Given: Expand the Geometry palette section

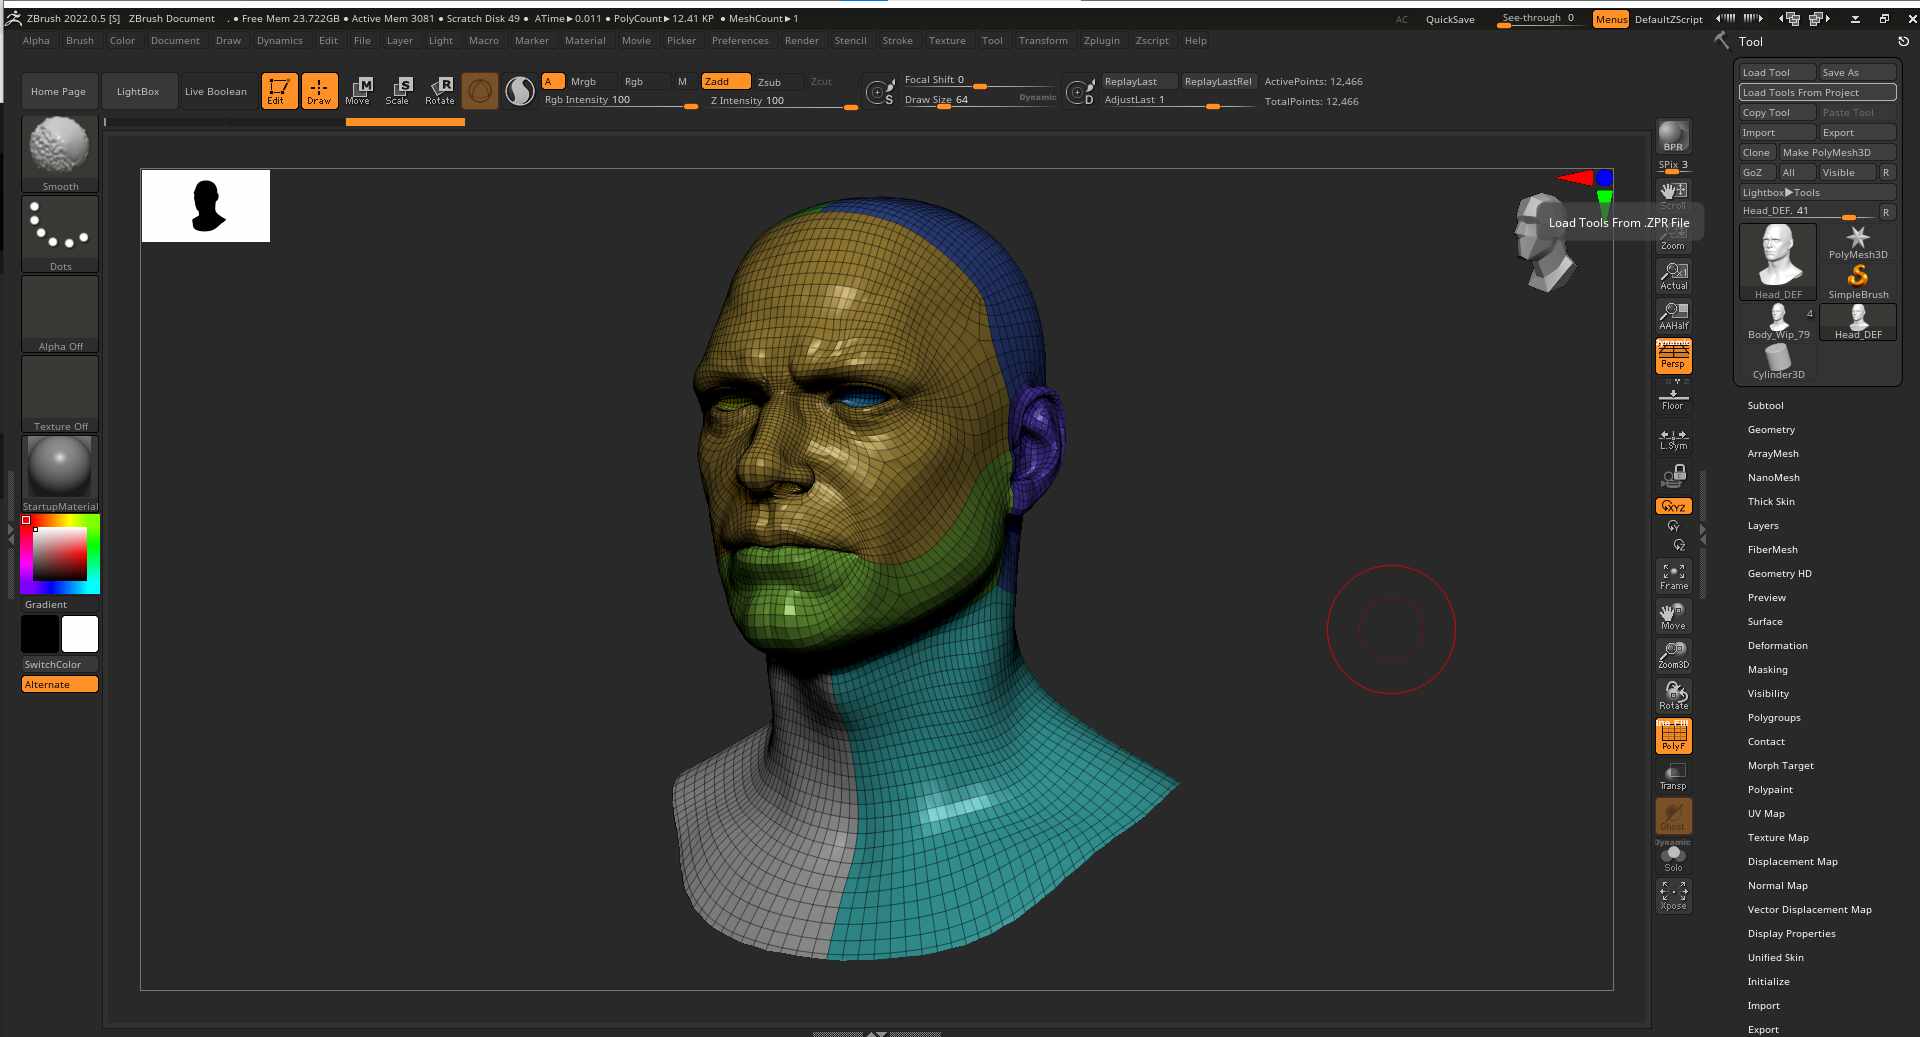Looking at the screenshot, I should [1771, 430].
